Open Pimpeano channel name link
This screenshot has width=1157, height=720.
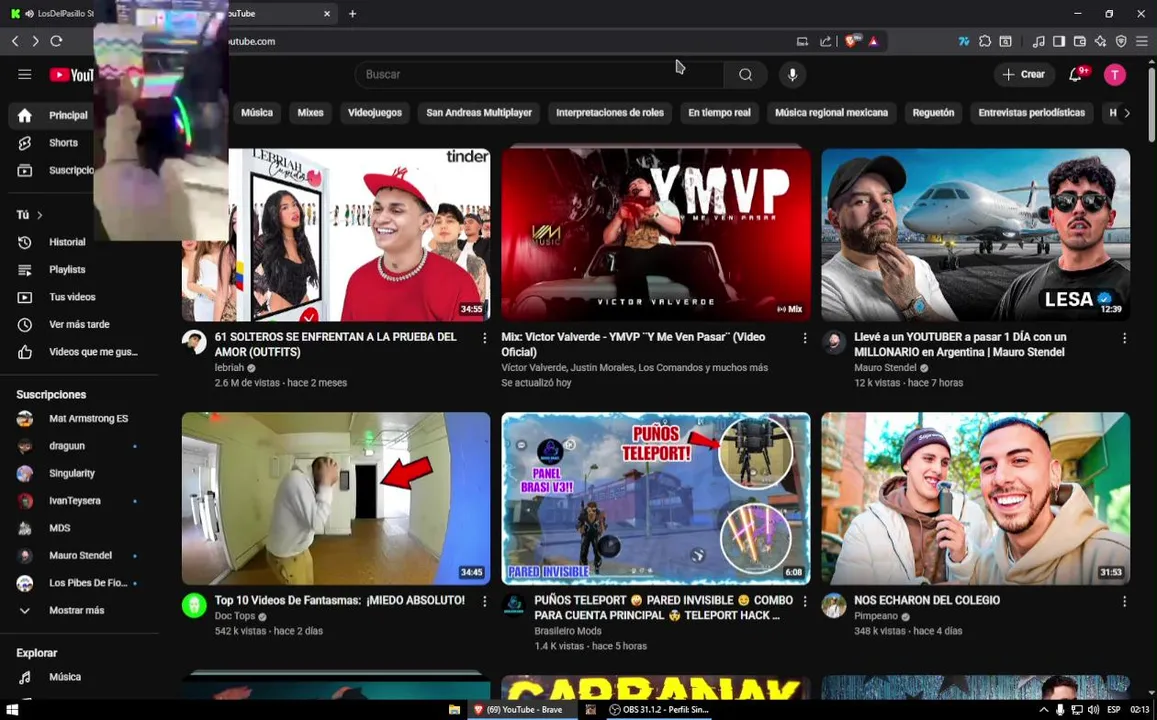[876, 616]
